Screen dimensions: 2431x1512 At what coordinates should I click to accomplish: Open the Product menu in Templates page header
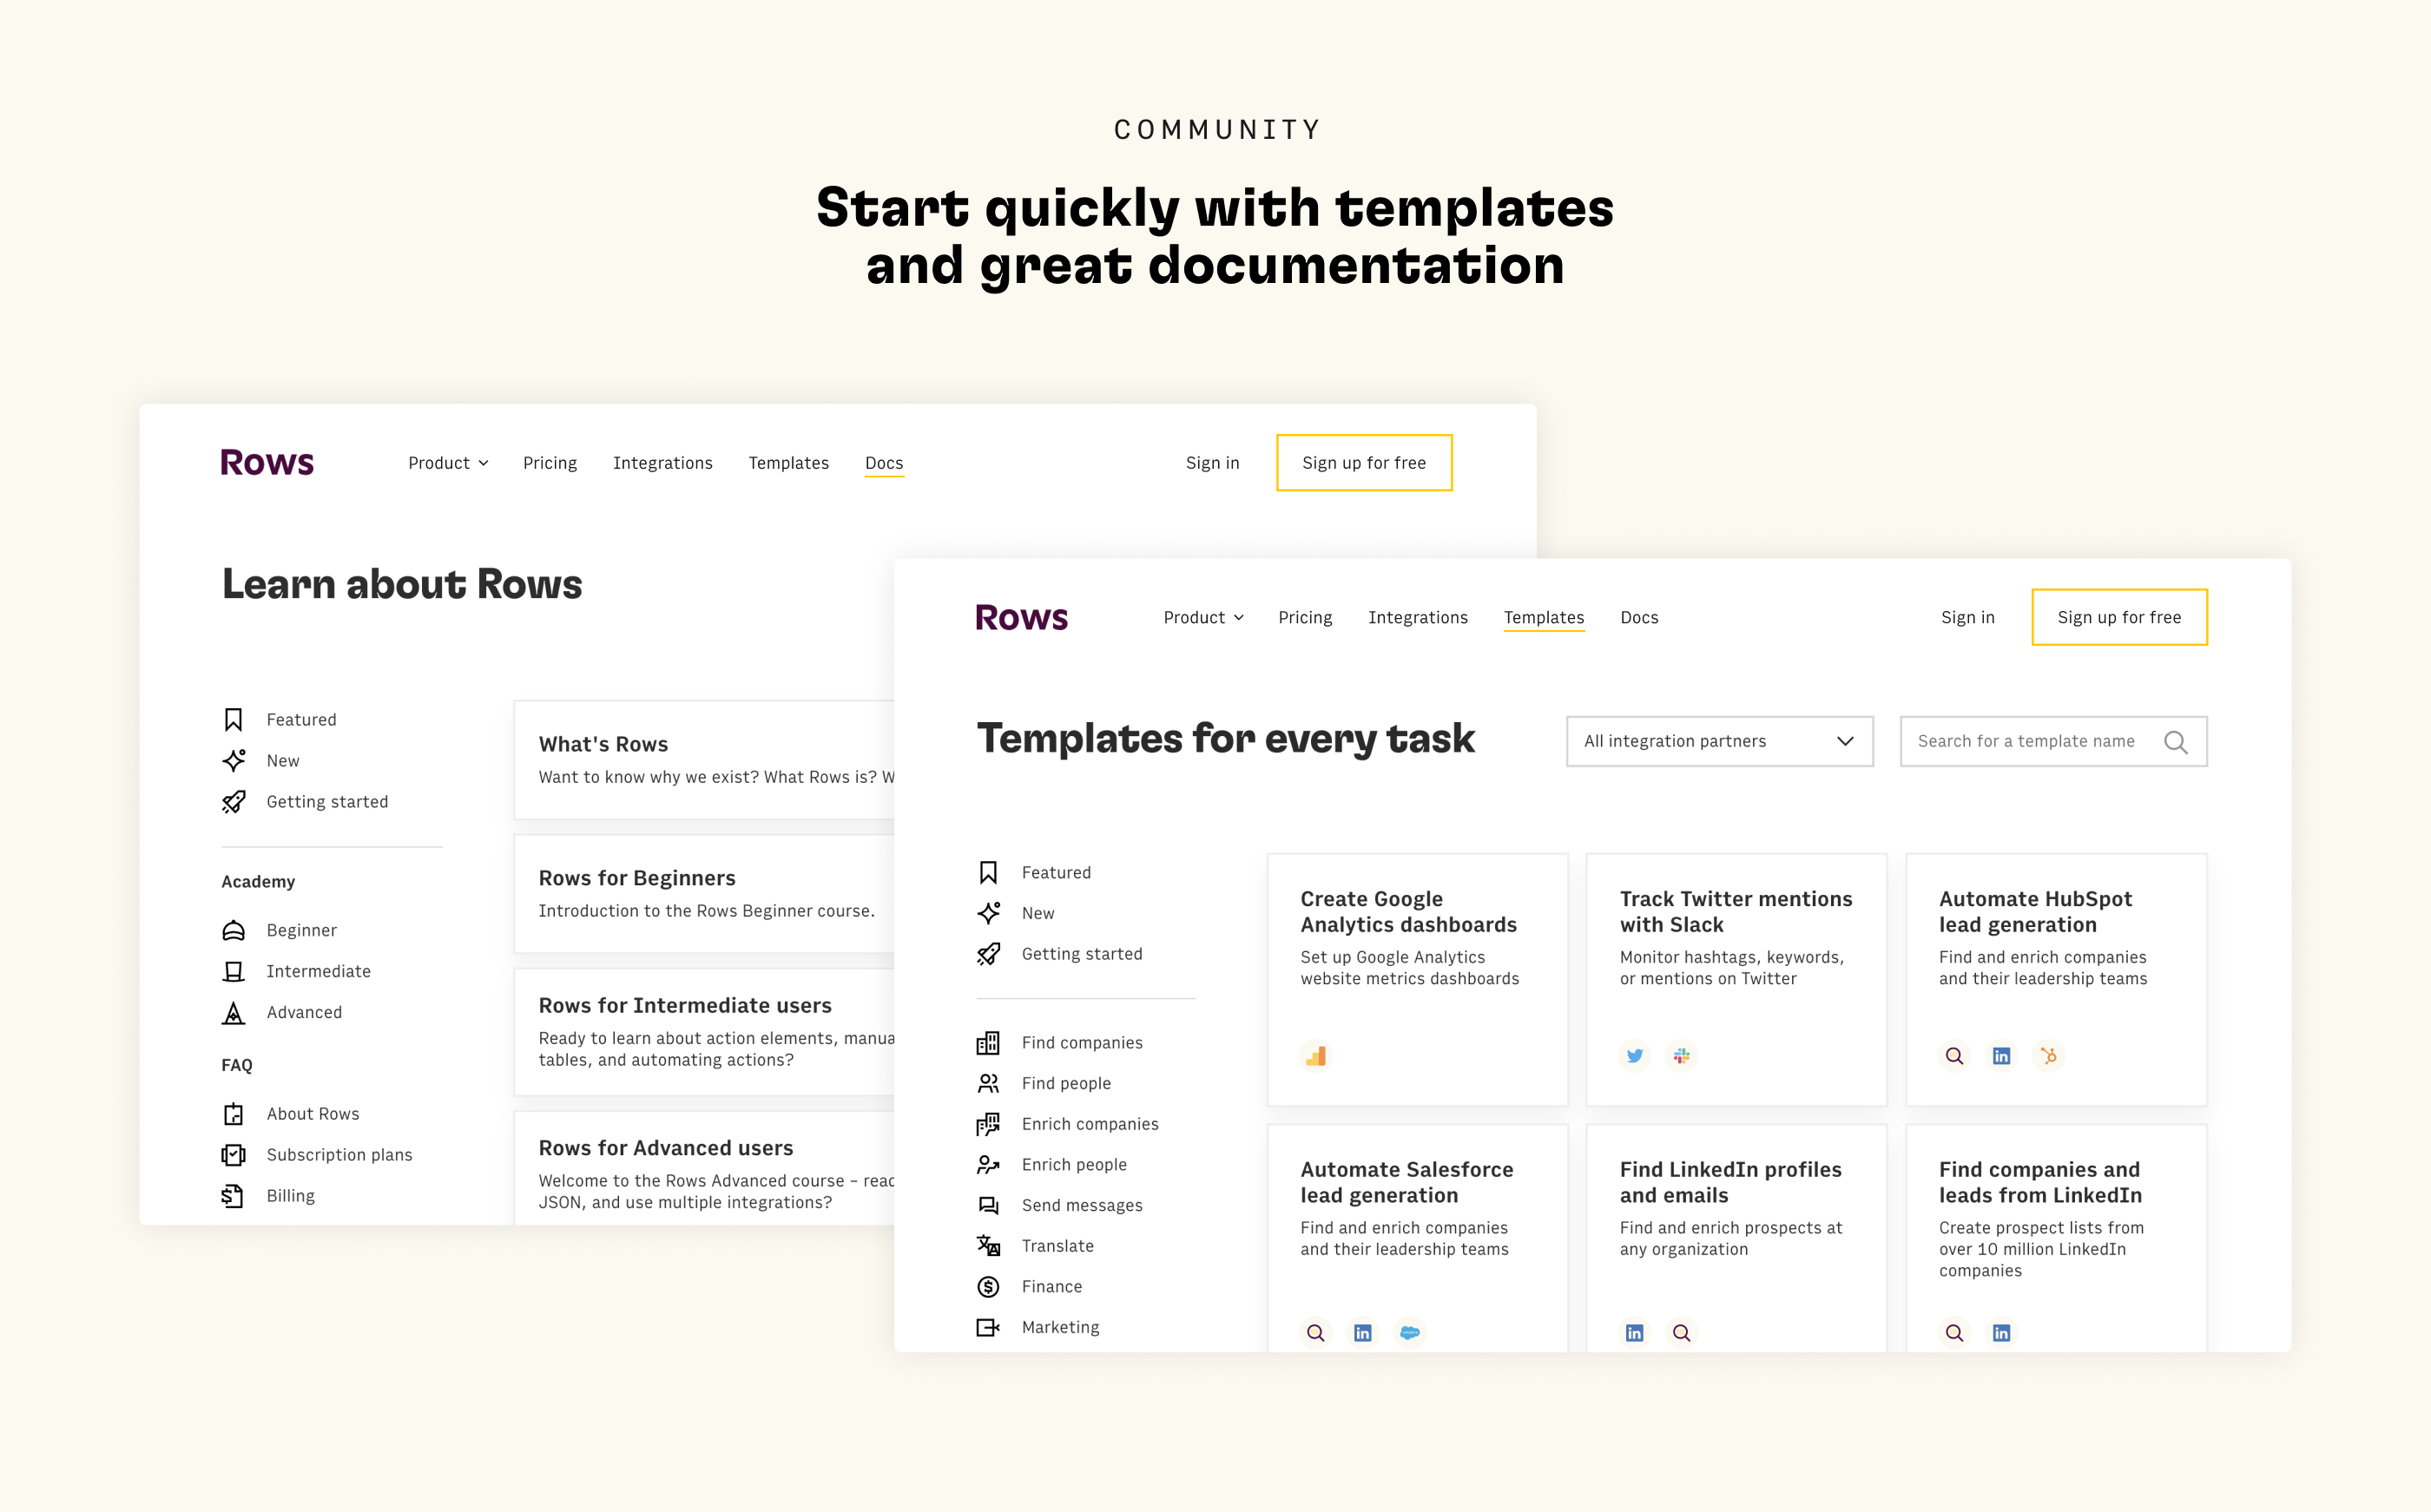1203,618
